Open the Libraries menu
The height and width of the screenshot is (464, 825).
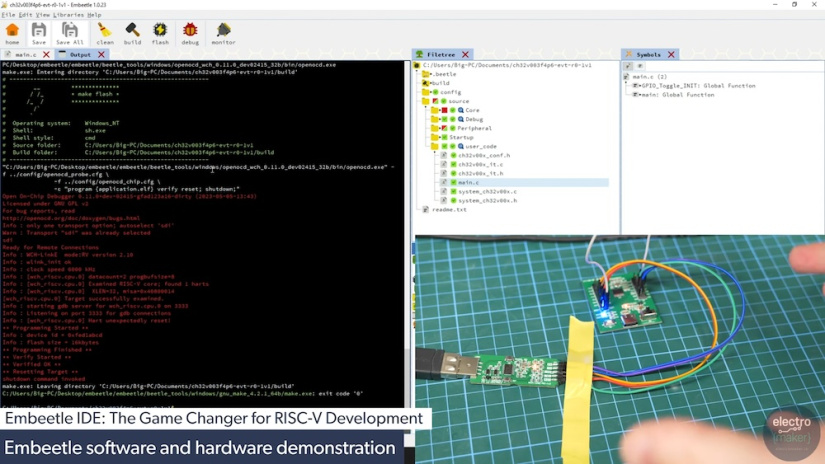(68, 15)
